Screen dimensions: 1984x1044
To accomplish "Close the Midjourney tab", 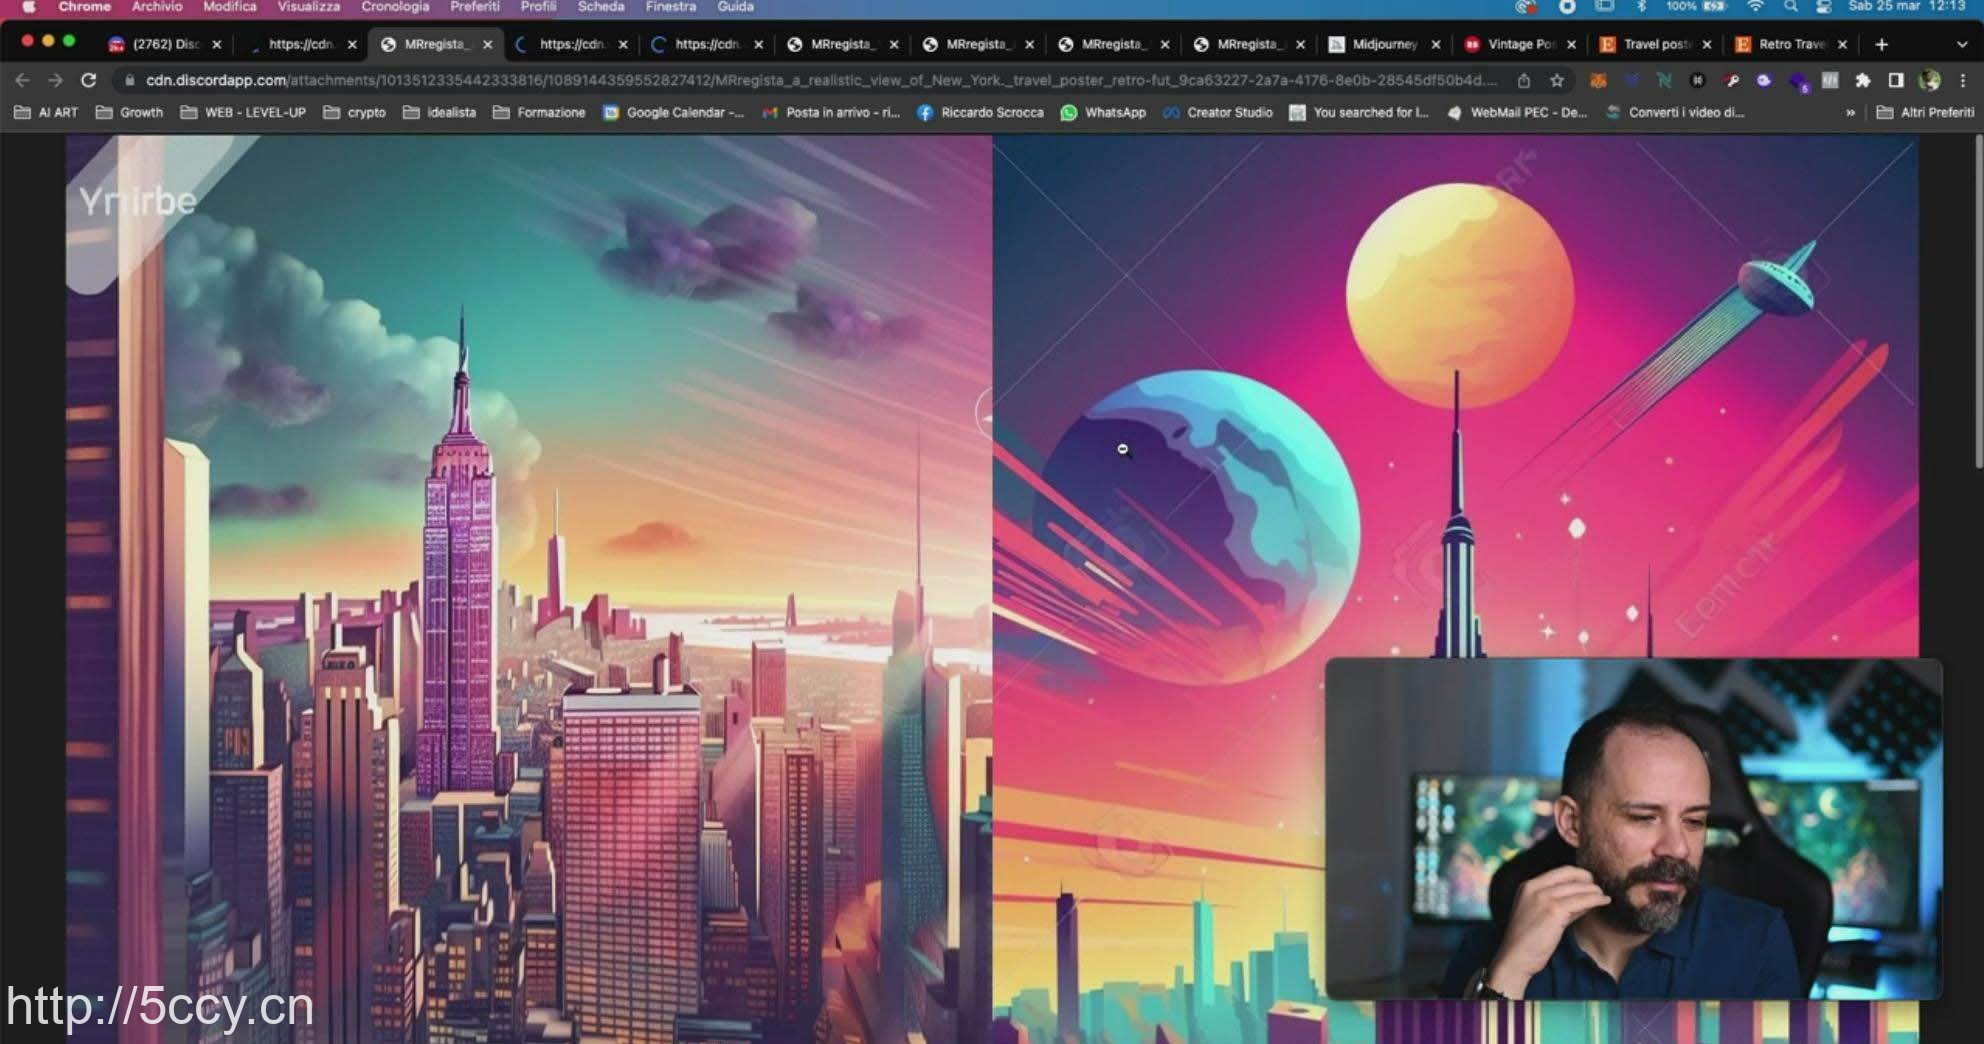I will point(1436,44).
